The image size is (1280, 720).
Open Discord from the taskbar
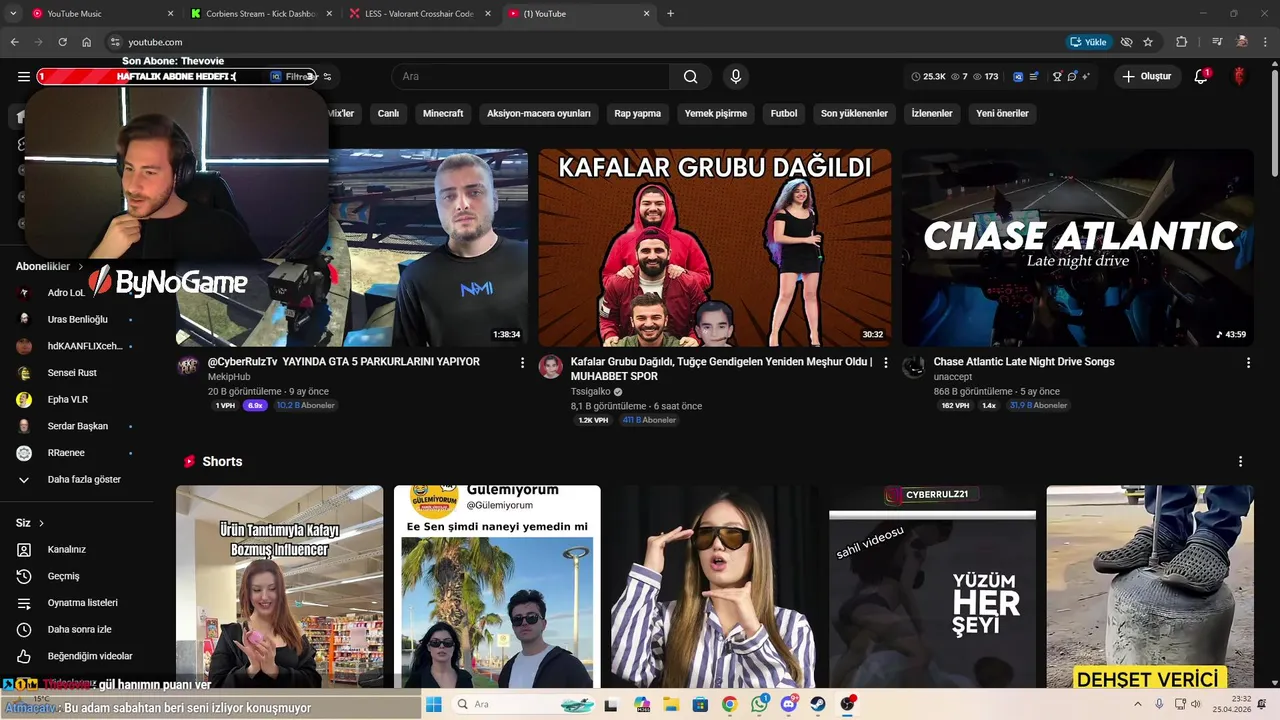point(789,704)
